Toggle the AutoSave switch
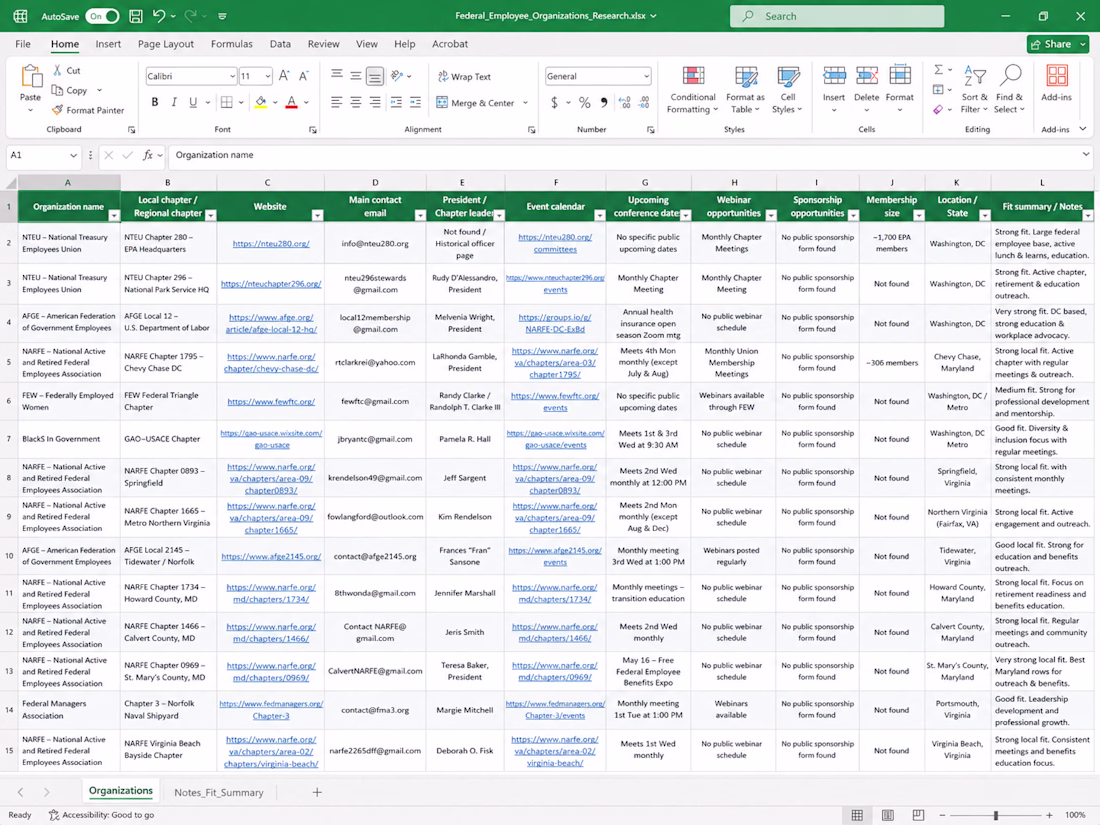 (x=102, y=15)
